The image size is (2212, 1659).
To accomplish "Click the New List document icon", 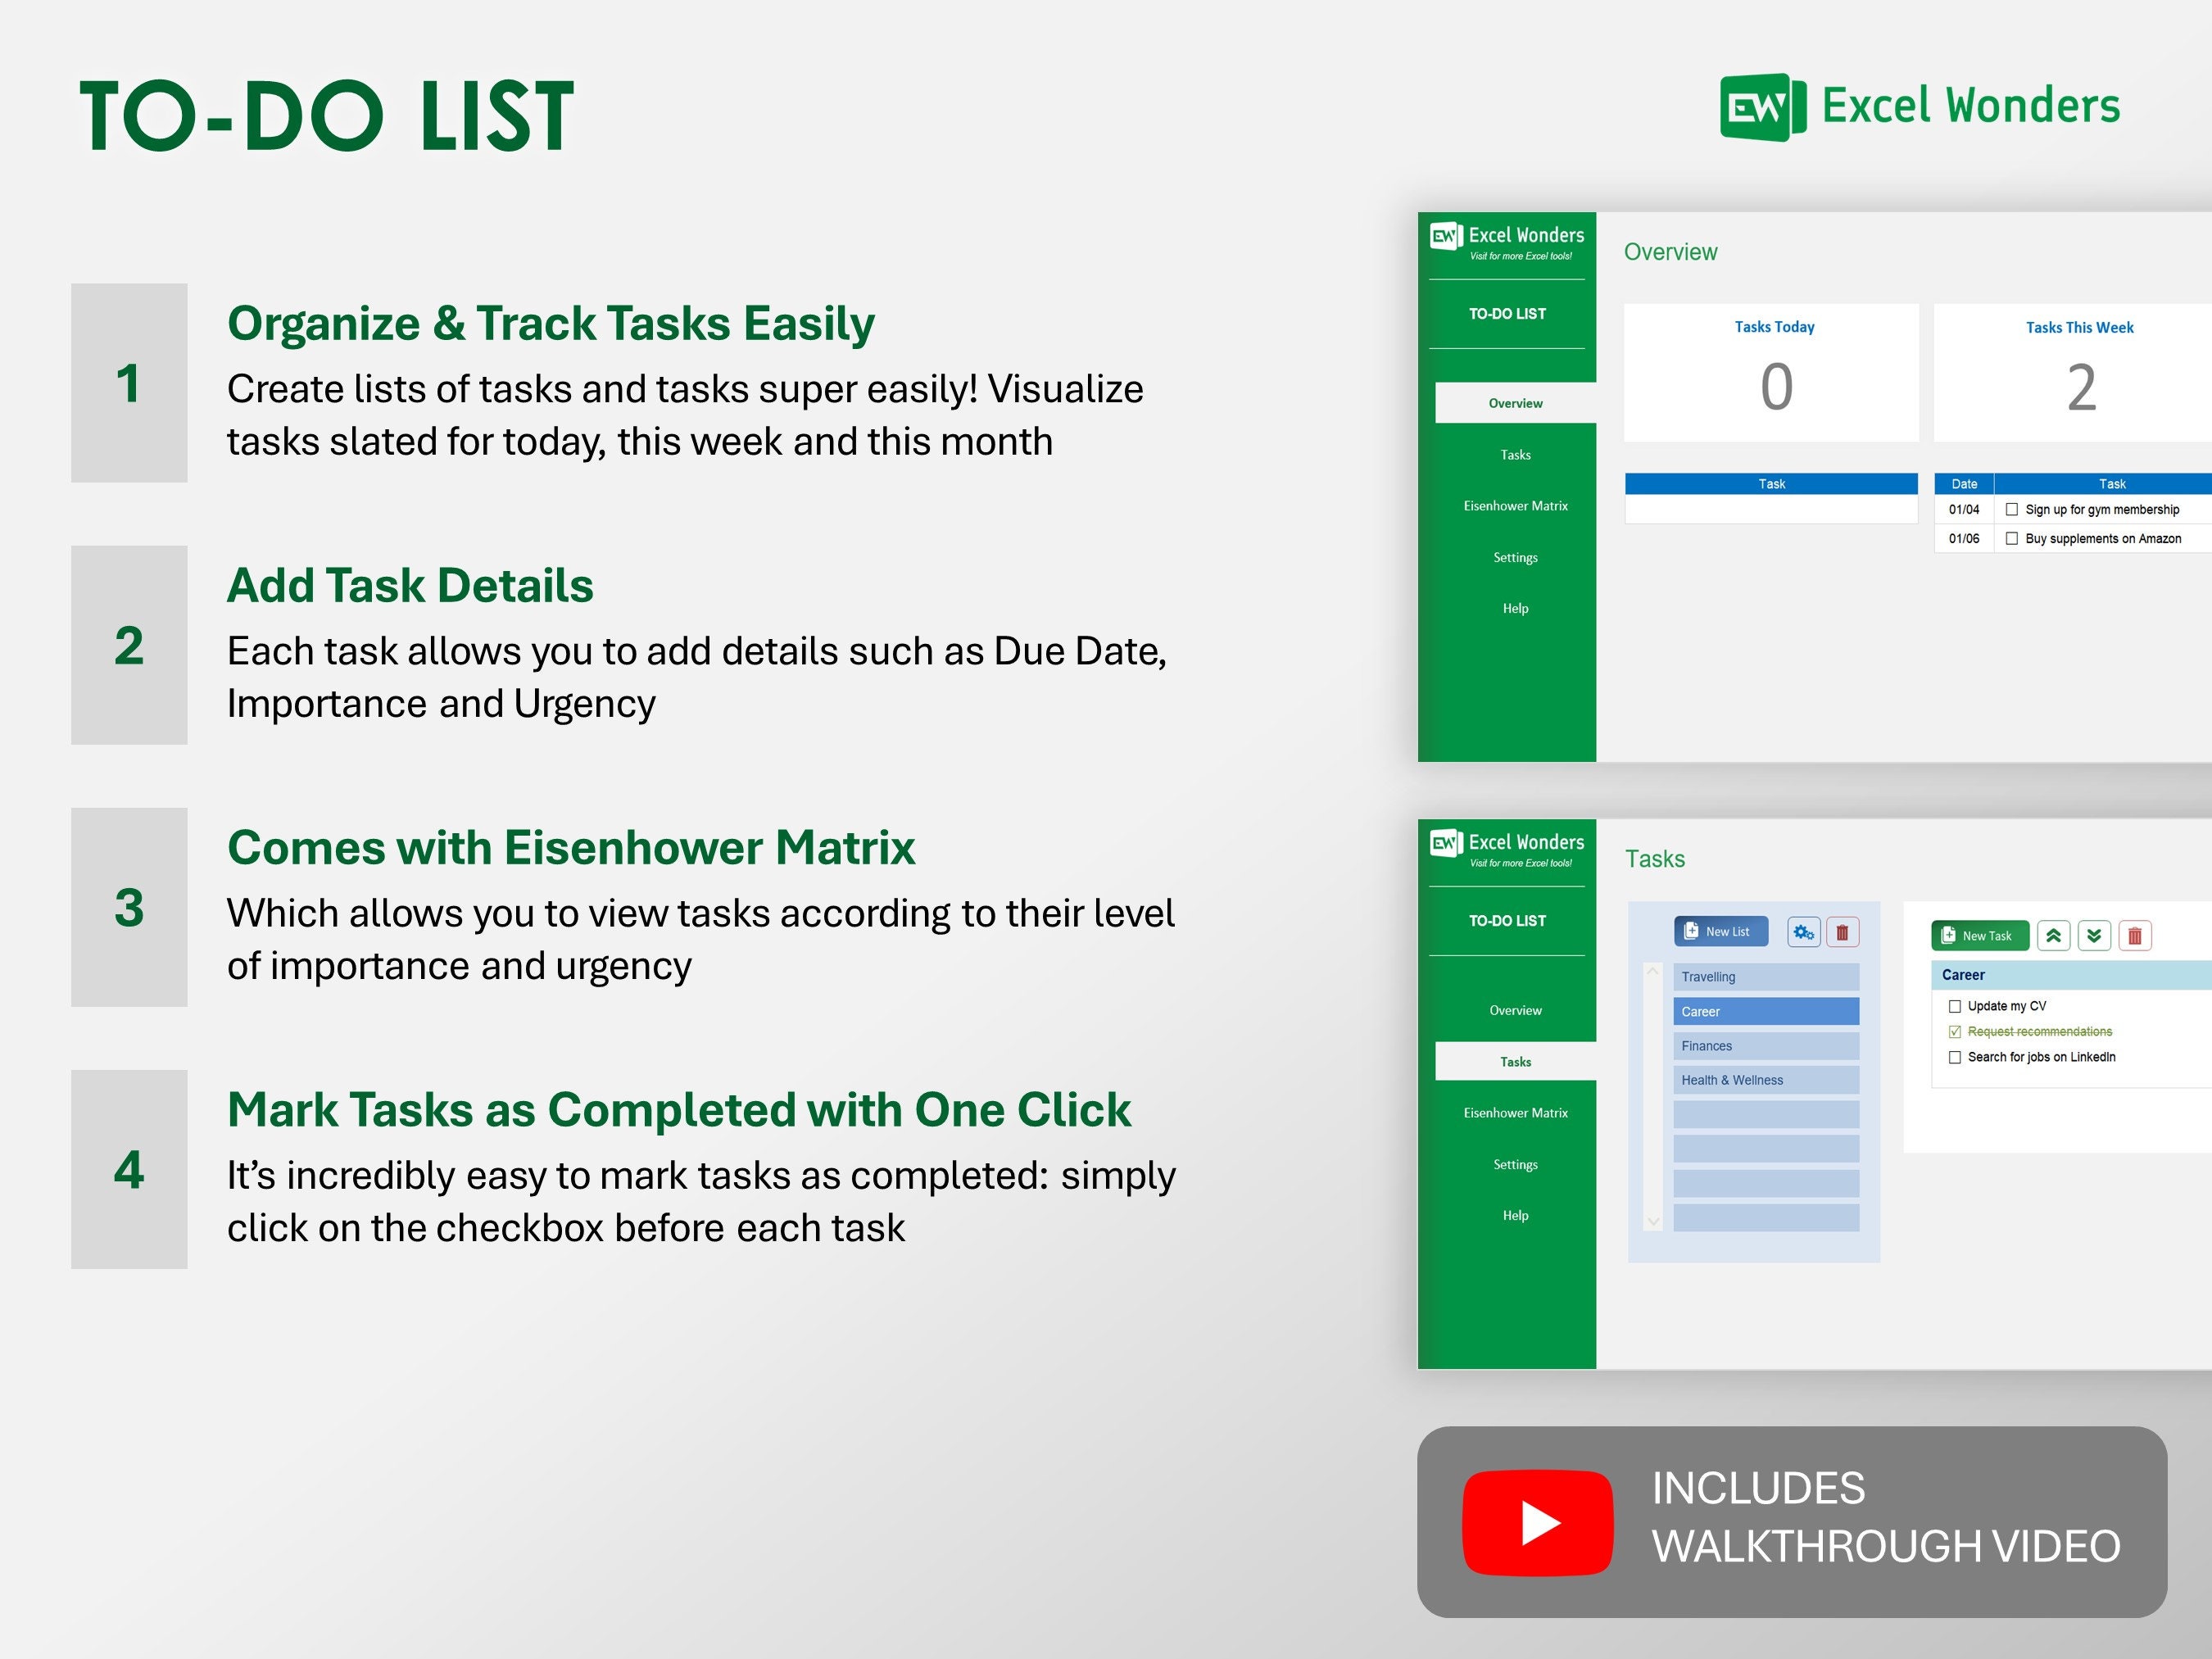I will click(x=1691, y=931).
